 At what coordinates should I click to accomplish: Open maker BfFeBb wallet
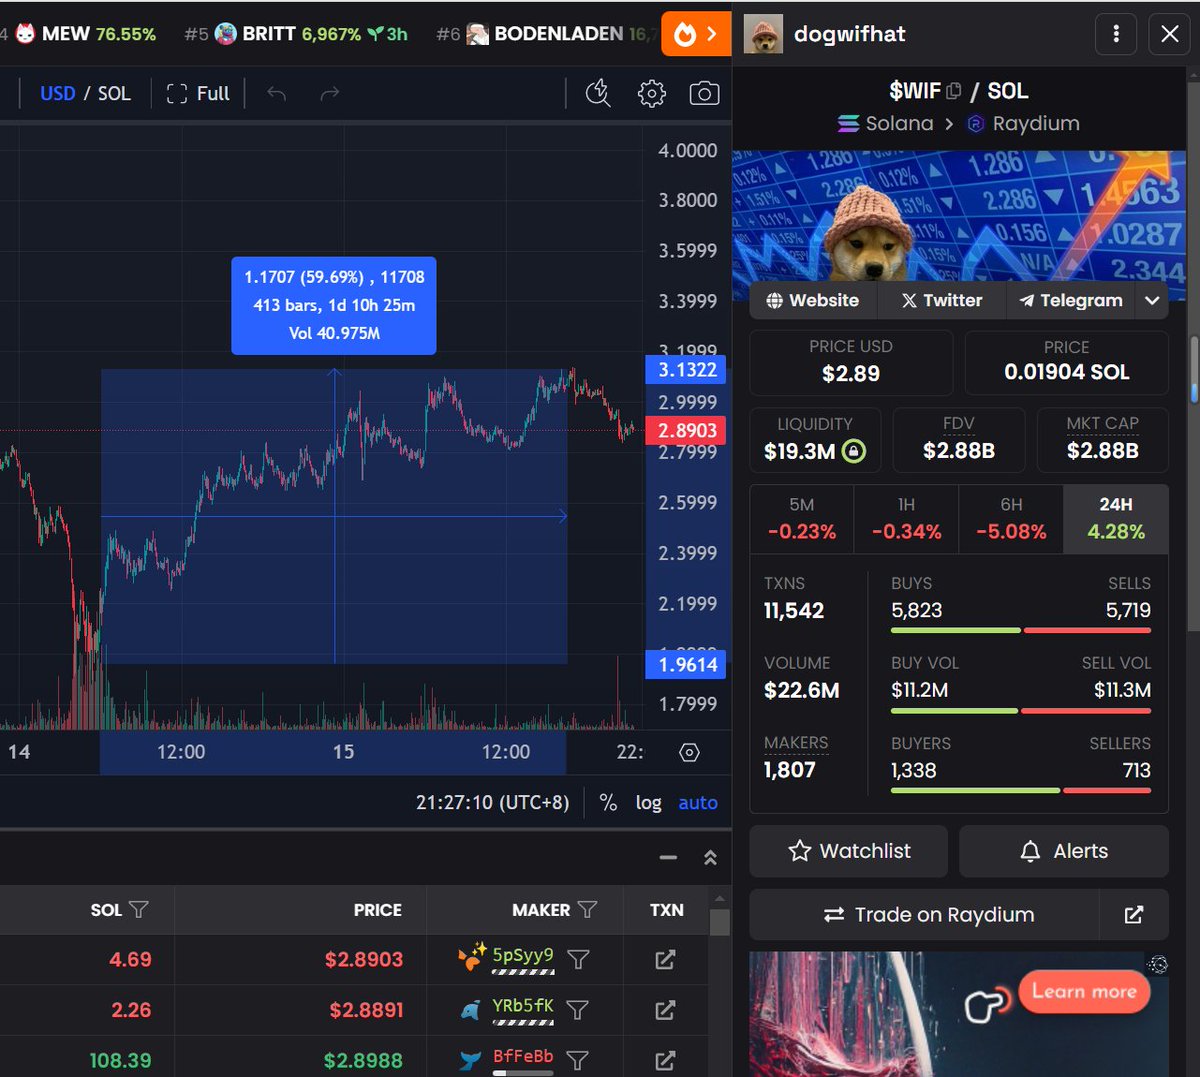pos(522,1056)
